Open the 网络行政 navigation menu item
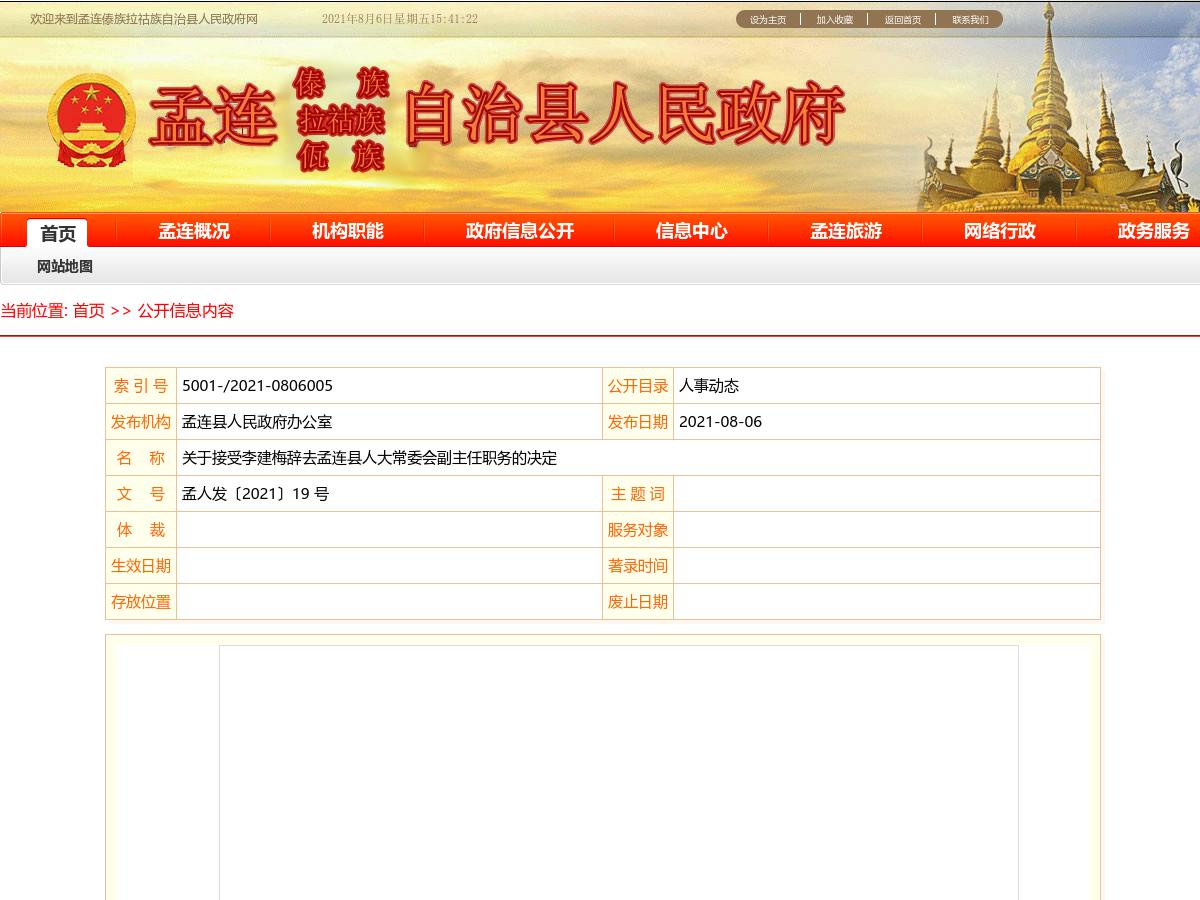Screen dimensions: 1200x900 [x=999, y=231]
